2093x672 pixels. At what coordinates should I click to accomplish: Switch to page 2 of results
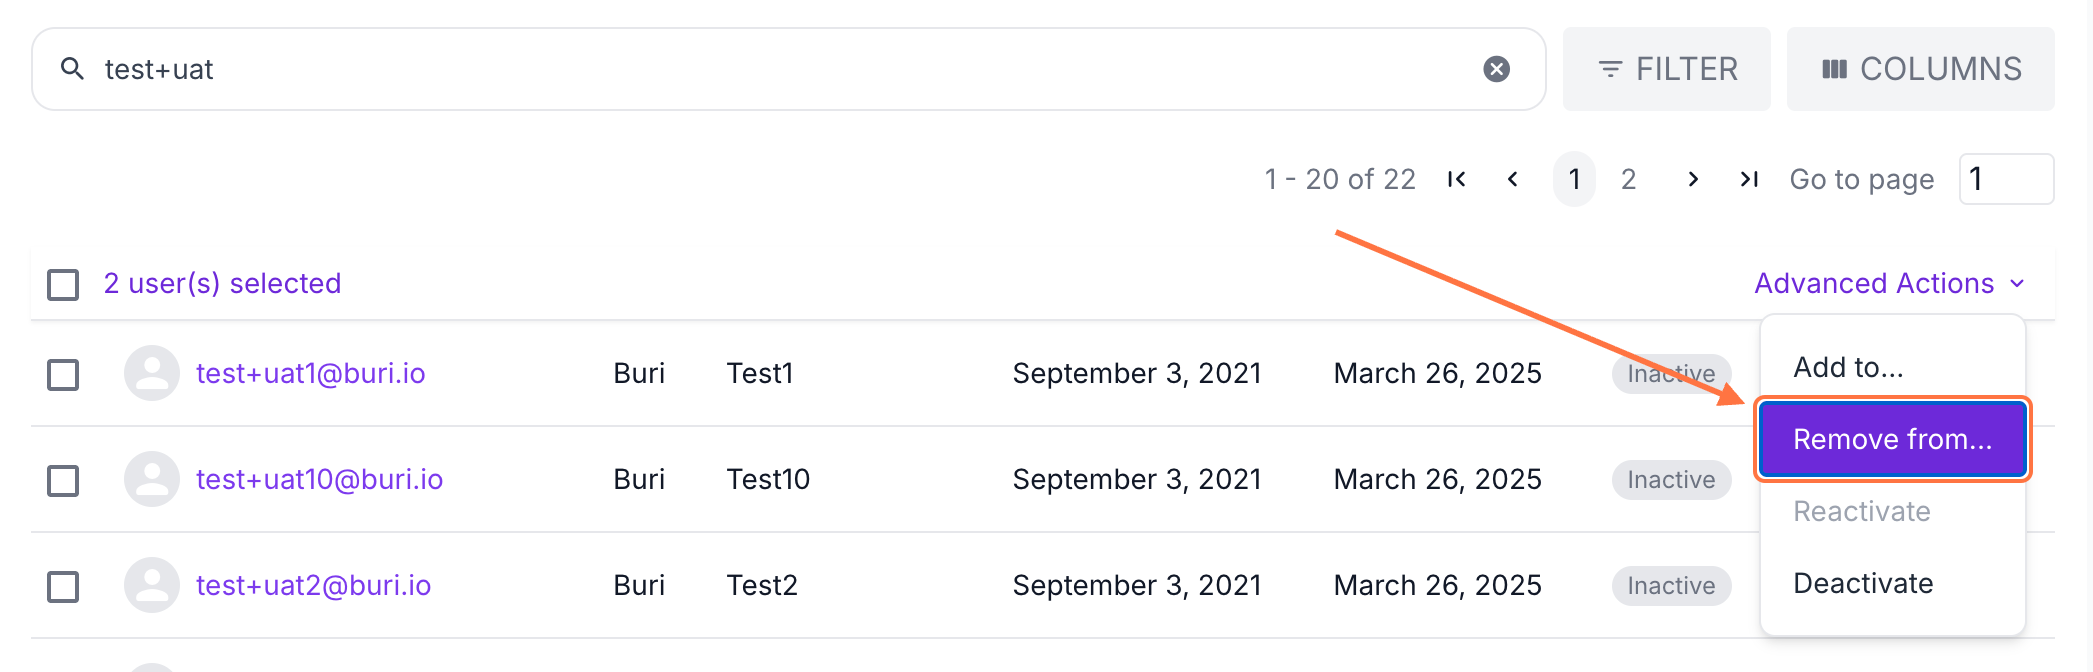(x=1628, y=179)
